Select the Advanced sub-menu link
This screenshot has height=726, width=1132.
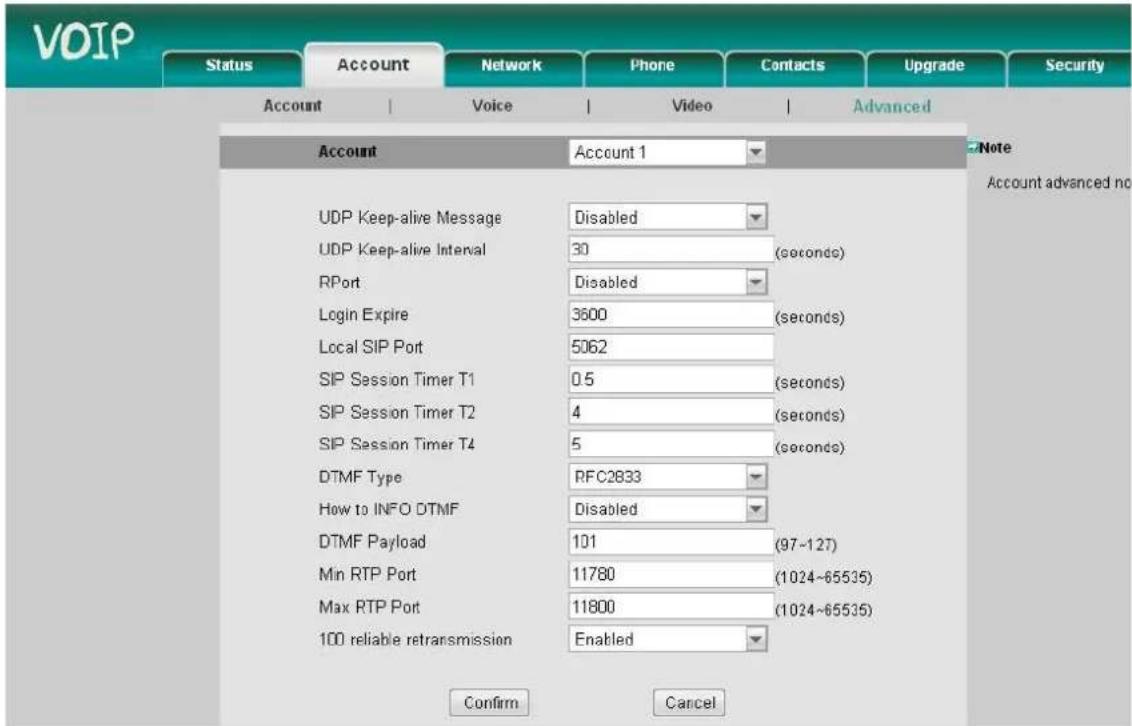[x=892, y=107]
